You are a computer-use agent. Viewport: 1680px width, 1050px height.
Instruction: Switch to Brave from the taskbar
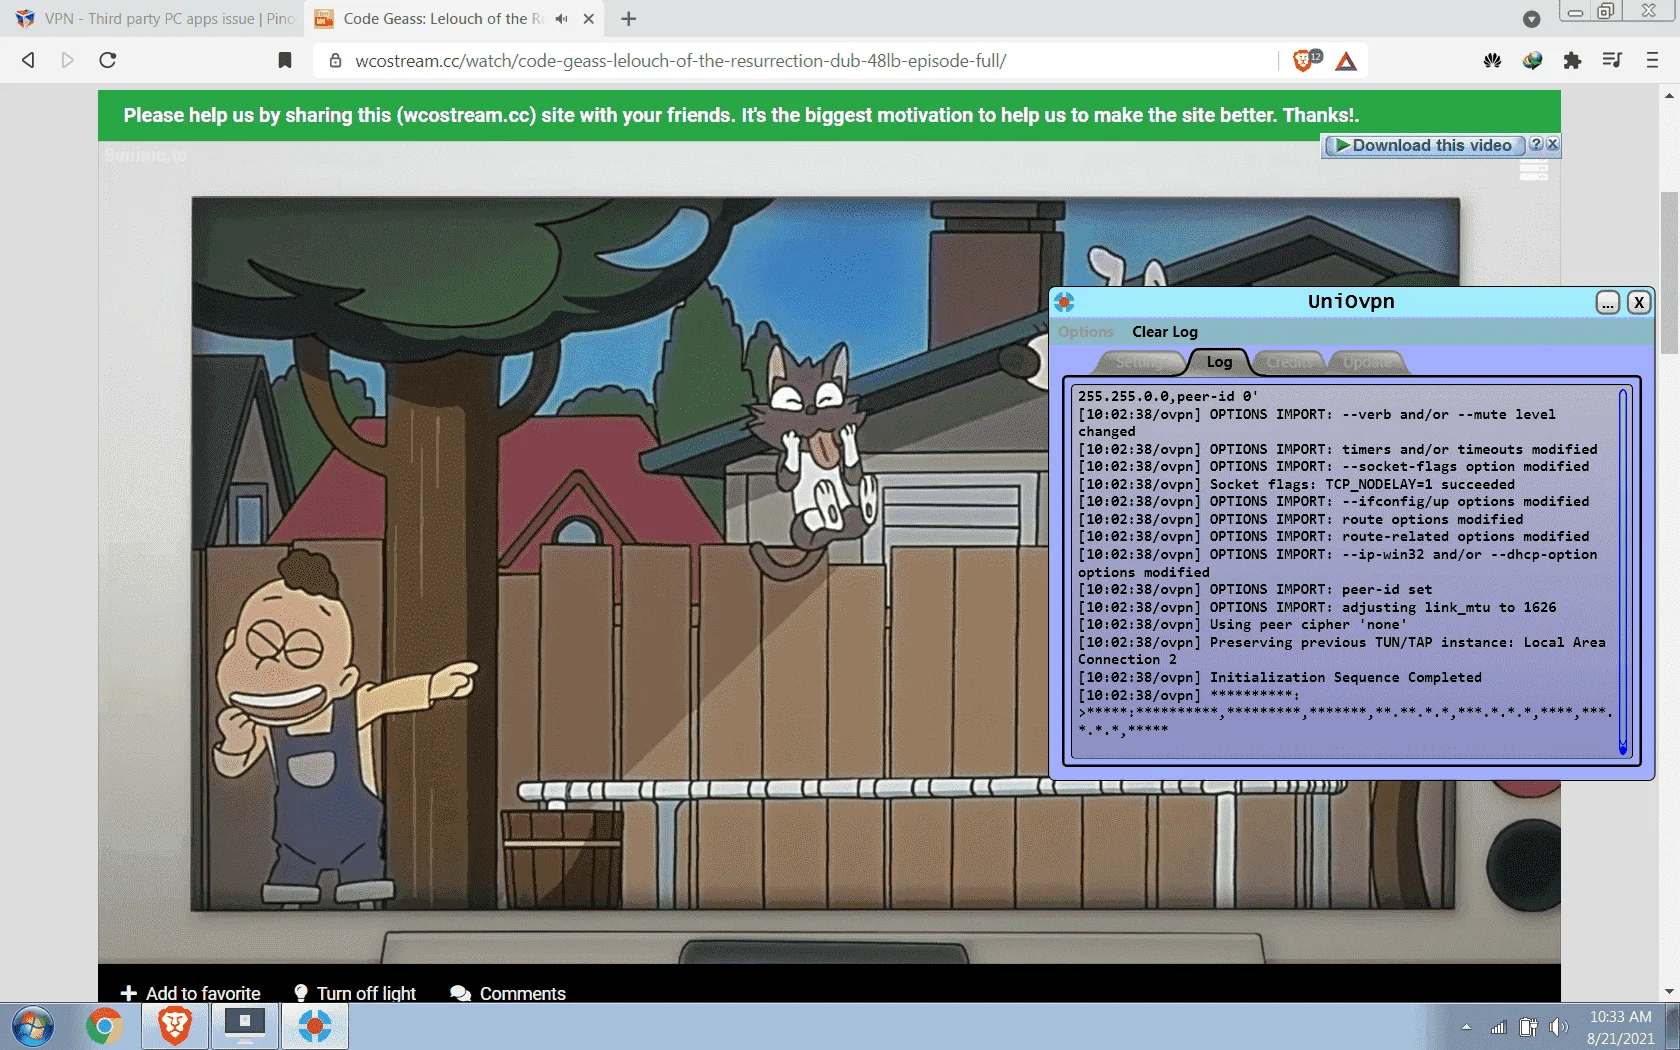(174, 1027)
